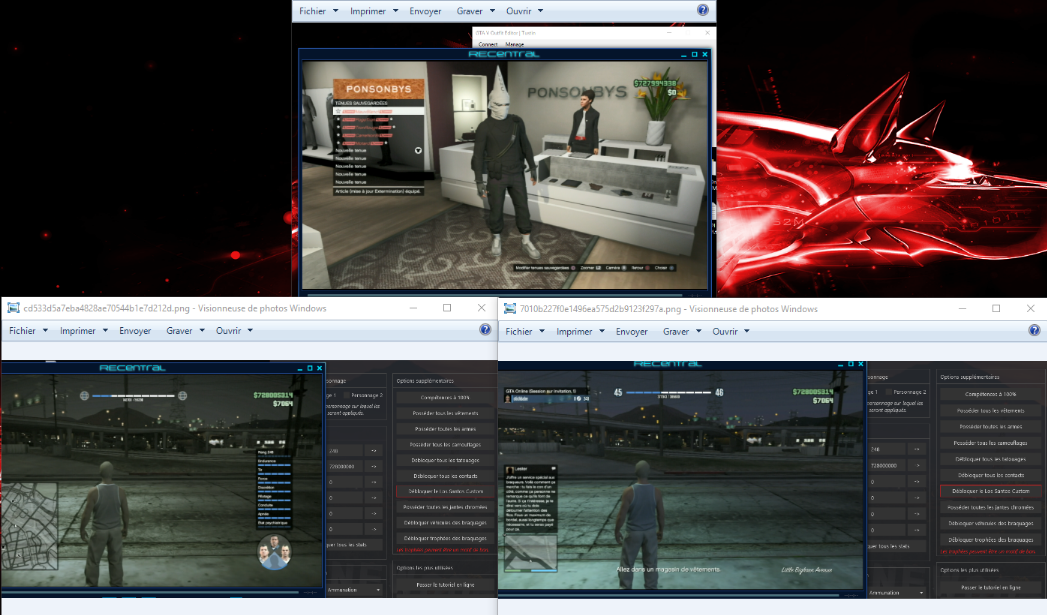The height and width of the screenshot is (615, 1047).
Task: Click Envoyer in the cd533d5a window
Action: (x=135, y=331)
